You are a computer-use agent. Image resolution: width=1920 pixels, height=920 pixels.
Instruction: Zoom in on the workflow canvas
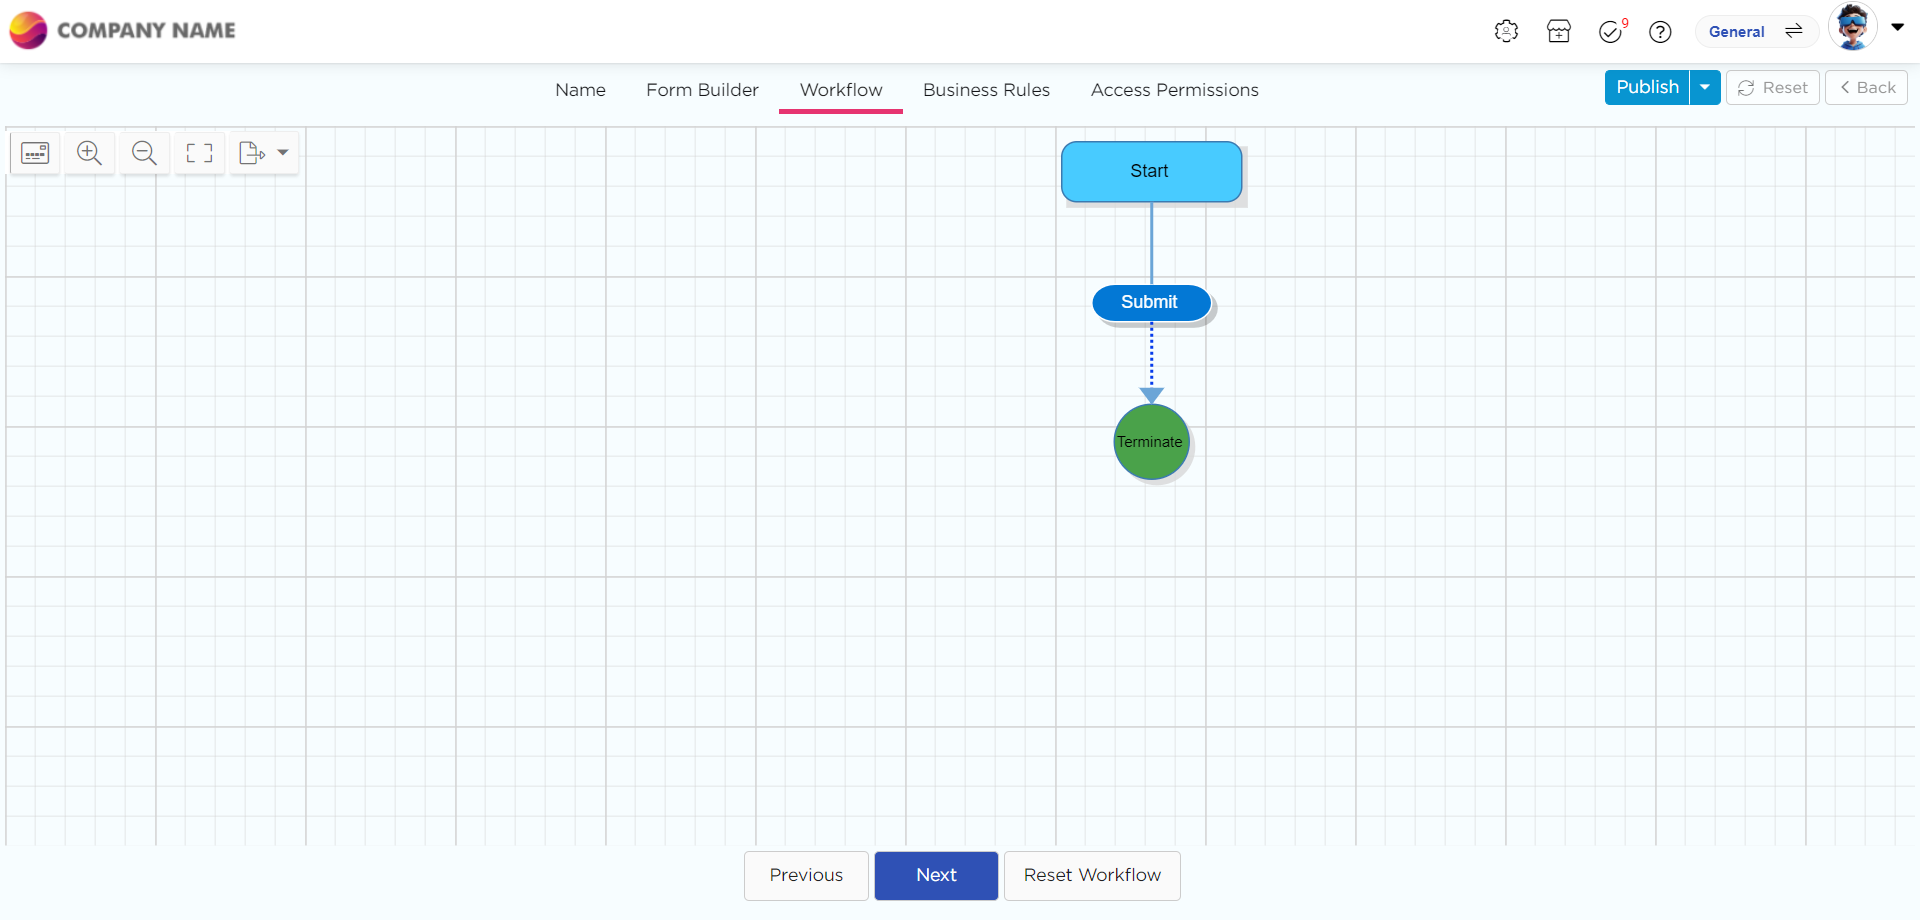[x=90, y=153]
